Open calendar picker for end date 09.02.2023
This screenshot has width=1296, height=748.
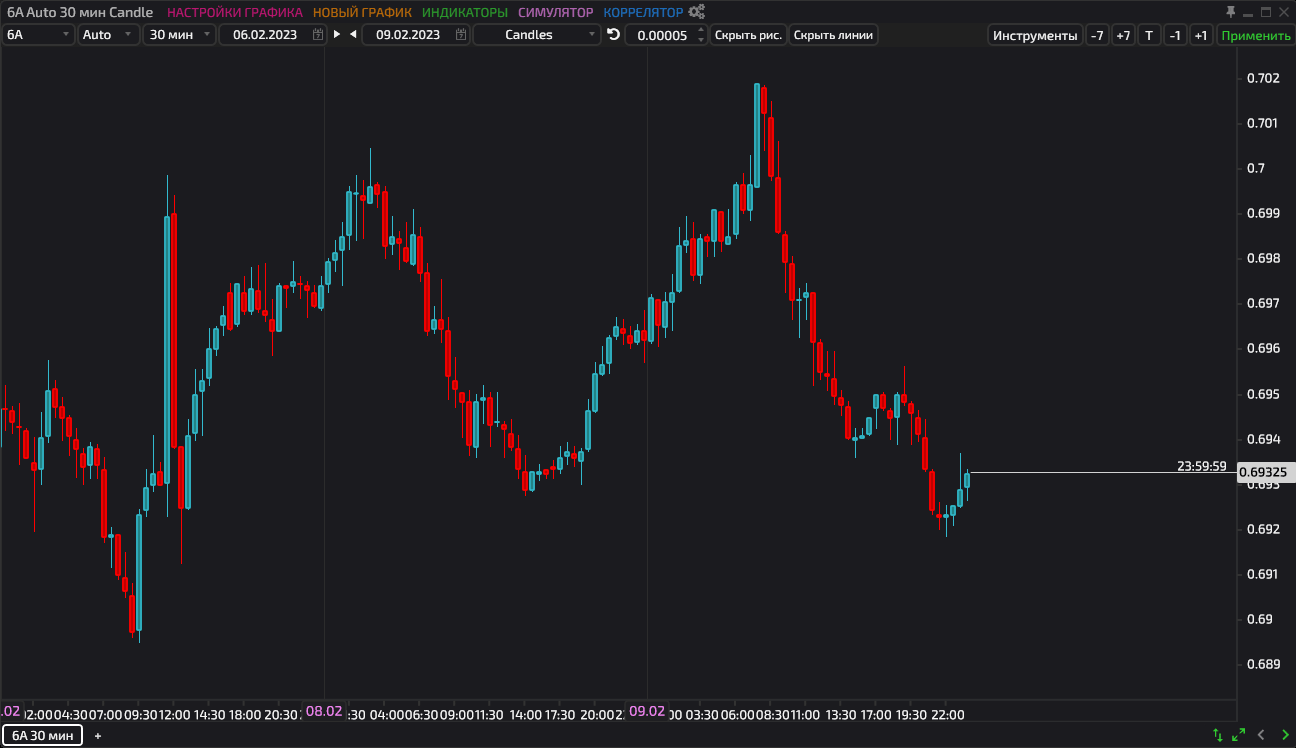[x=461, y=35]
